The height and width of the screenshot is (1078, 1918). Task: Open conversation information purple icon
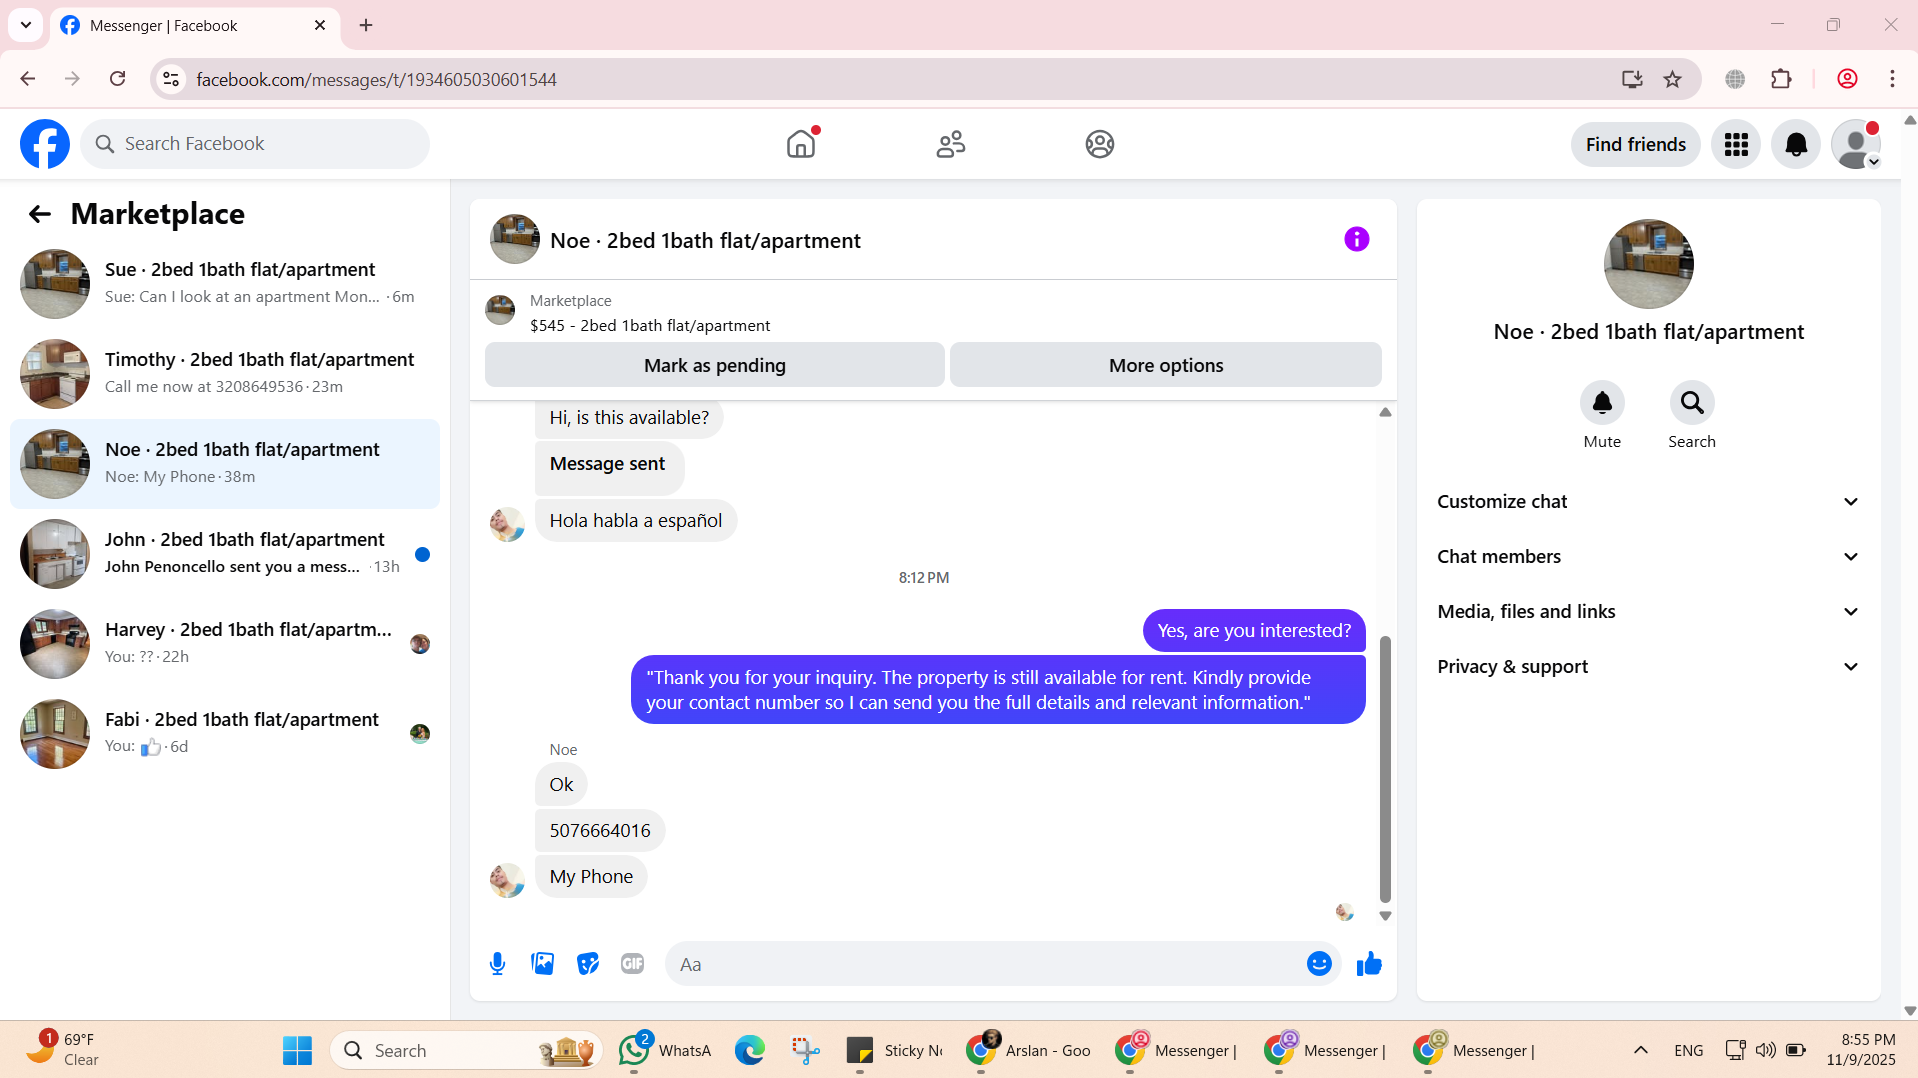pyautogui.click(x=1356, y=239)
